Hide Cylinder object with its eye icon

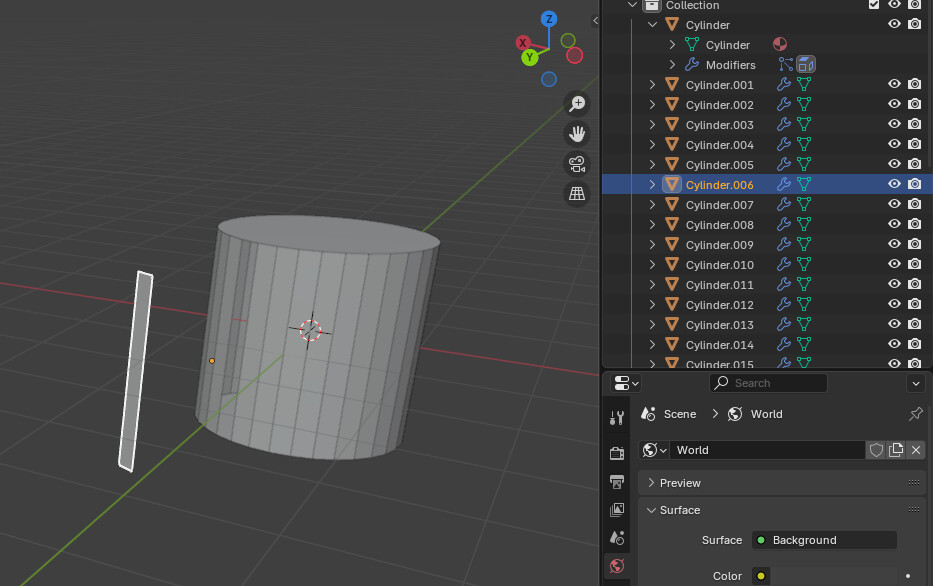894,24
